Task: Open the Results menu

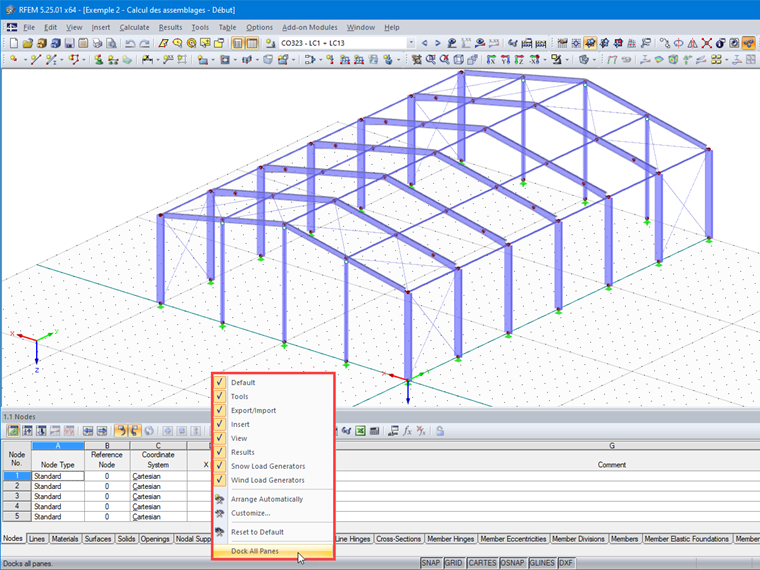Action: (170, 28)
